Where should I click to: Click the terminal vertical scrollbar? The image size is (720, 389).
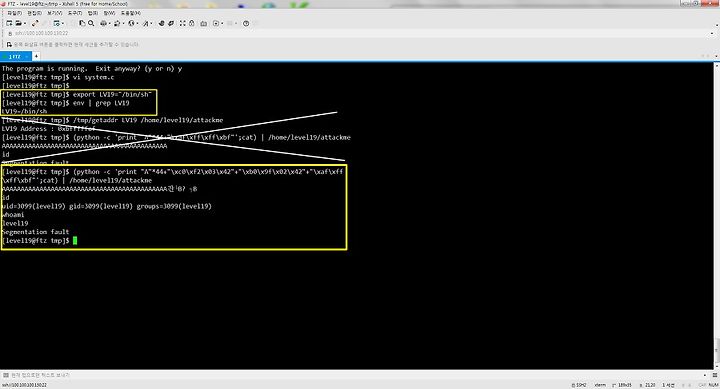pyautogui.click(x=716, y=216)
